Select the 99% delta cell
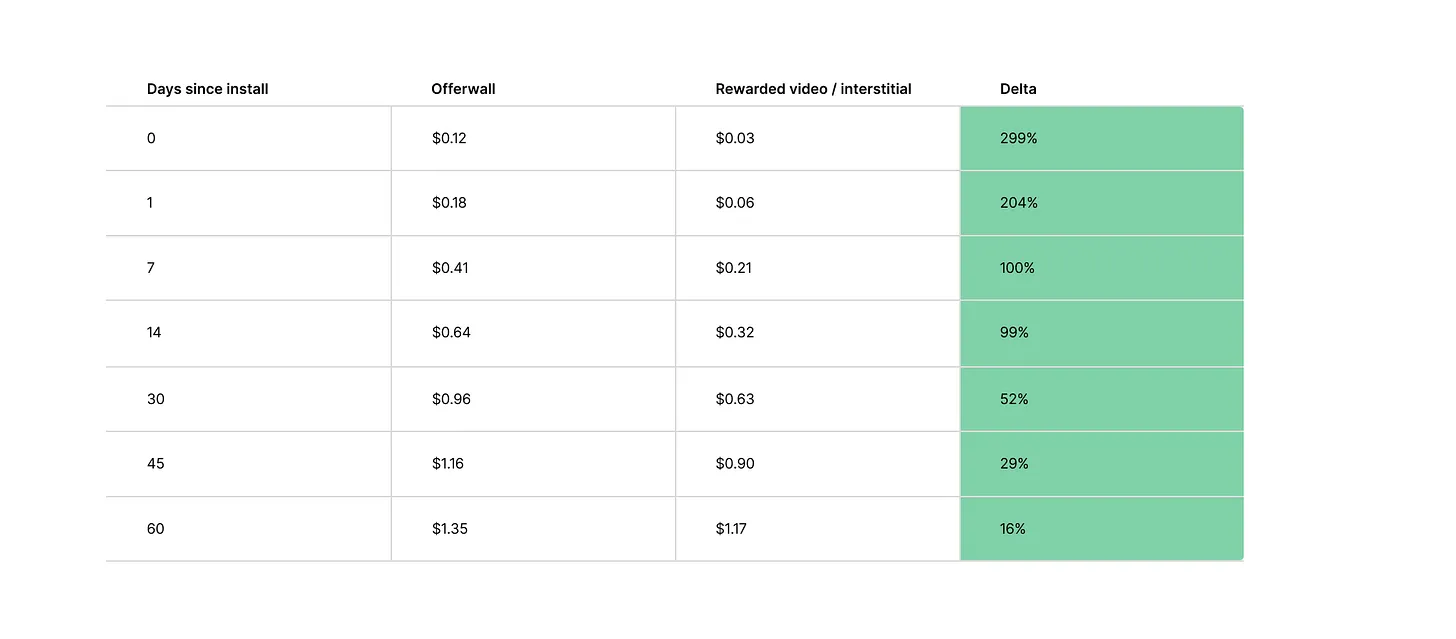This screenshot has width=1456, height=639. point(1014,333)
